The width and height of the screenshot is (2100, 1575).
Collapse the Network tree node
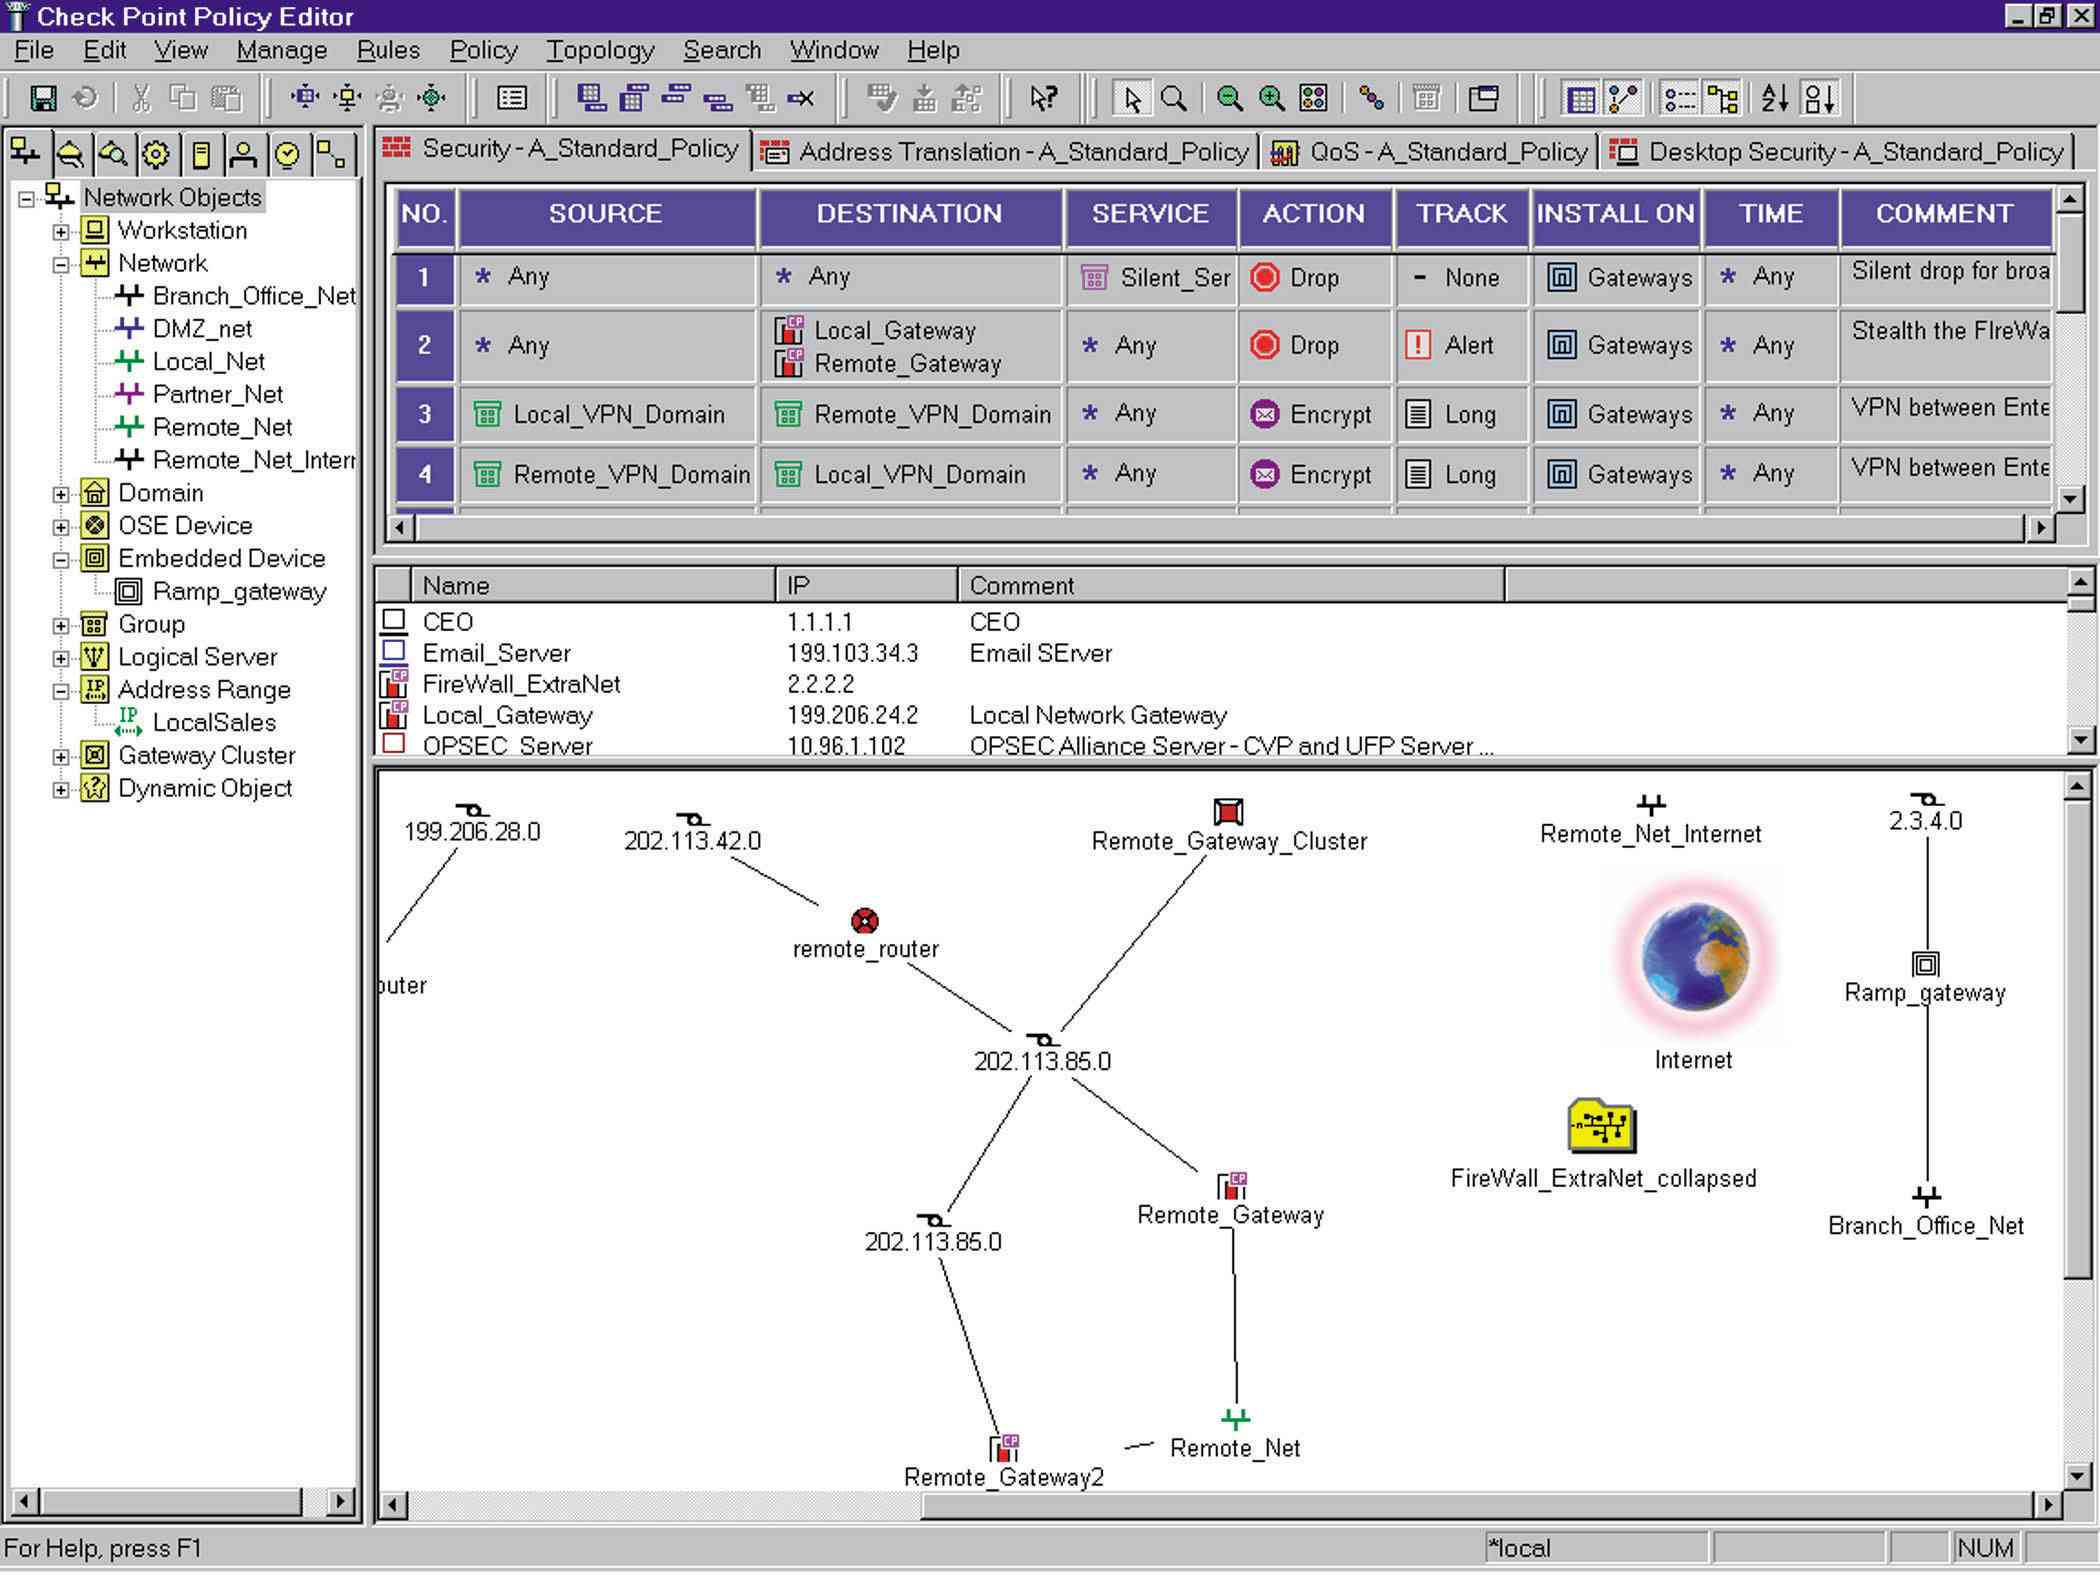click(61, 264)
